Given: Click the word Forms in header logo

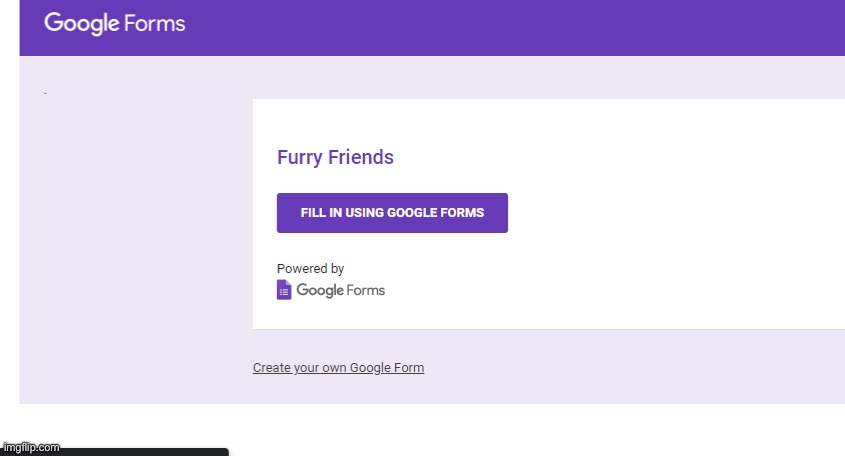Looking at the screenshot, I should click(x=155, y=24).
